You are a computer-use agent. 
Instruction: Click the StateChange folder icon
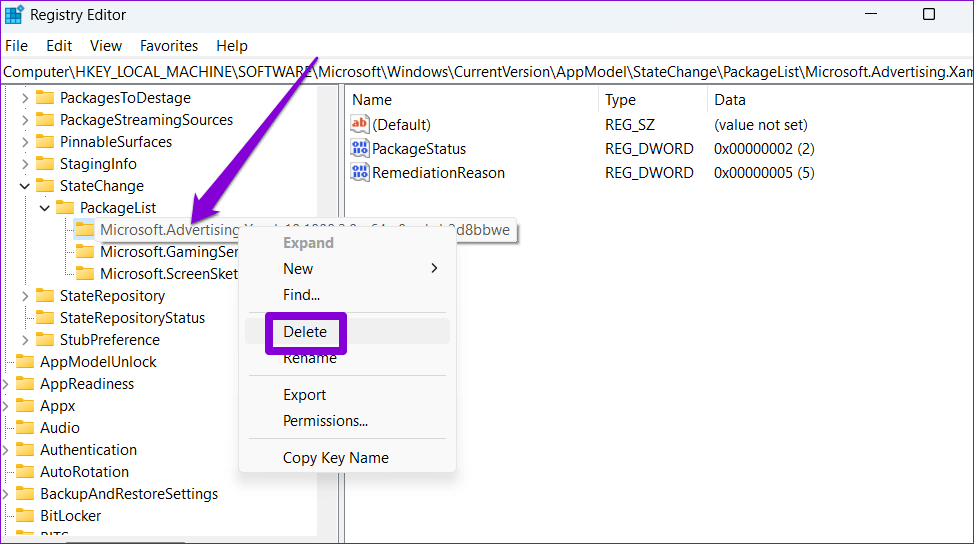click(x=45, y=186)
